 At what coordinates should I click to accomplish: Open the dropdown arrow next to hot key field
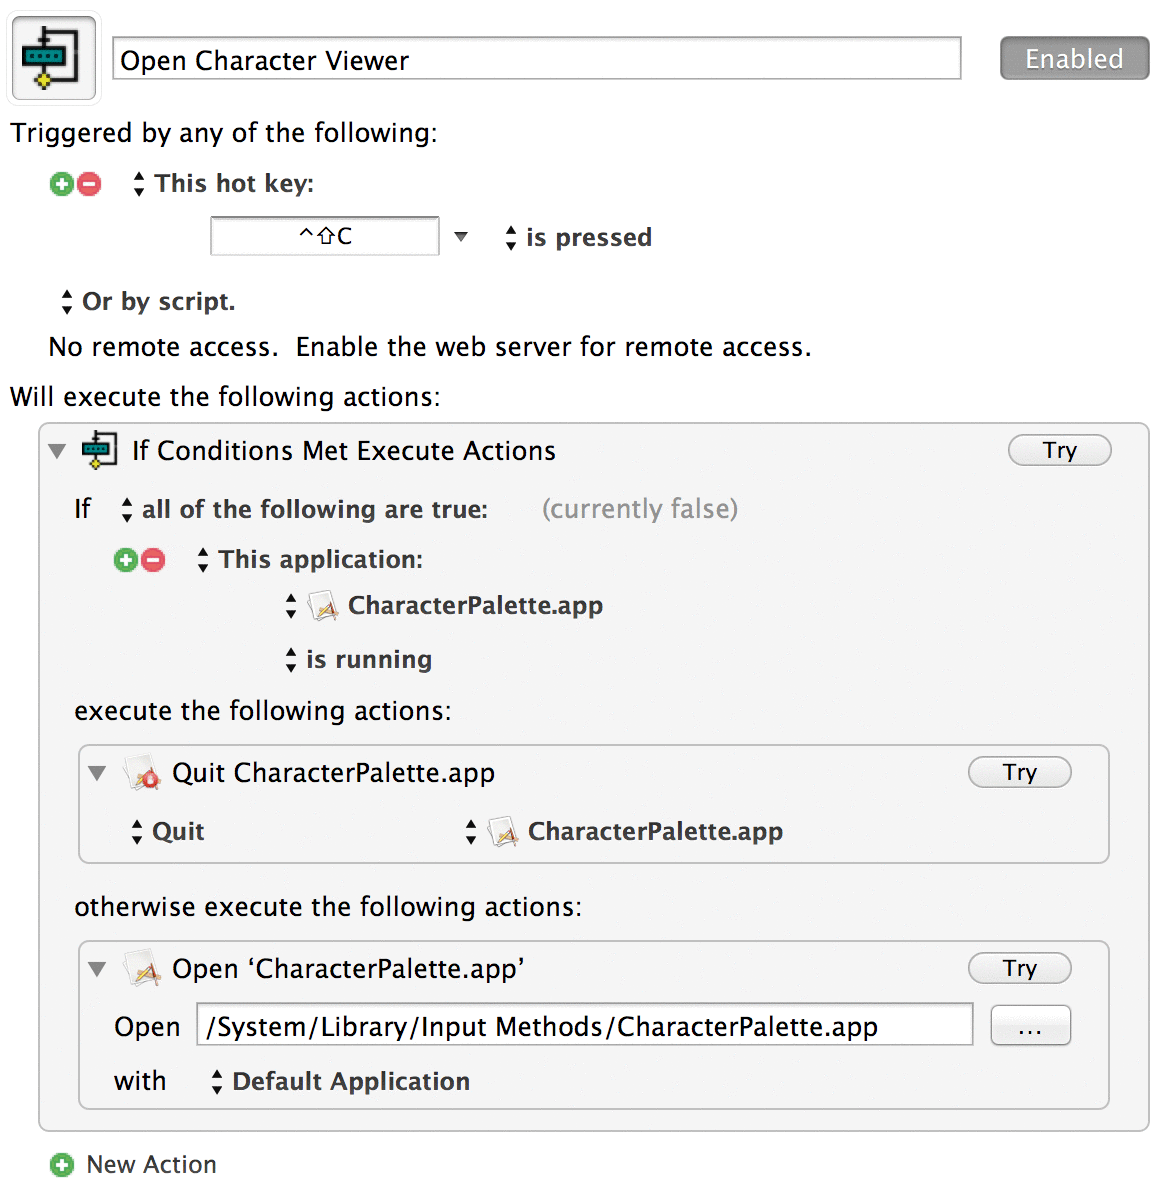461,237
